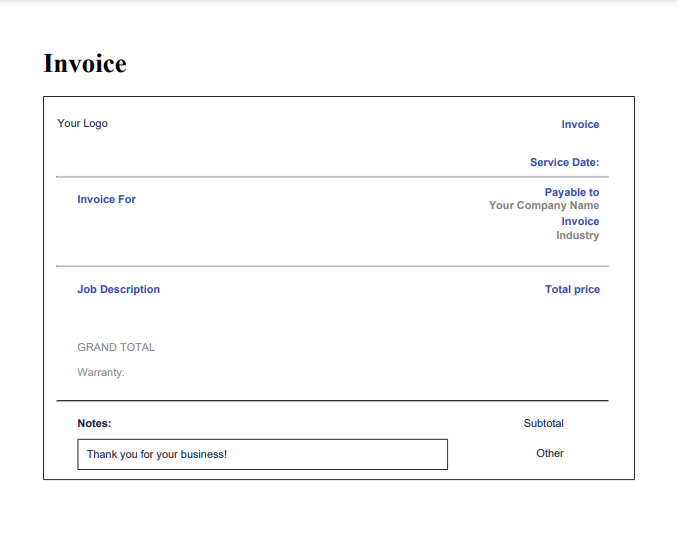The height and width of the screenshot is (539, 677).
Task: Click the blank space below Job Description
Action: tap(173, 317)
